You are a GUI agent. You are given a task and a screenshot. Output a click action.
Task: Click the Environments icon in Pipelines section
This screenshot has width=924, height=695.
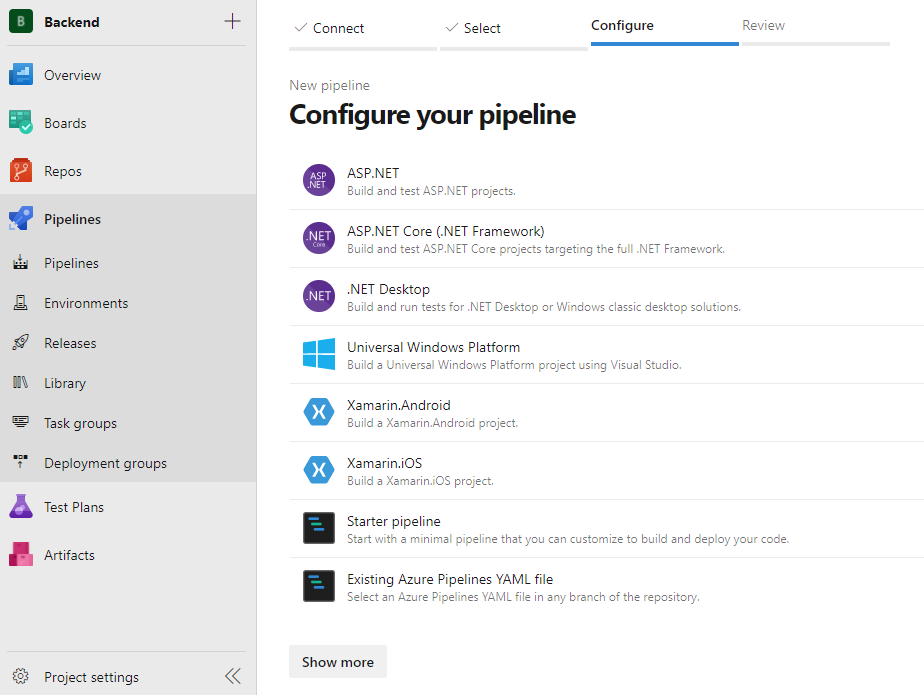(x=21, y=303)
